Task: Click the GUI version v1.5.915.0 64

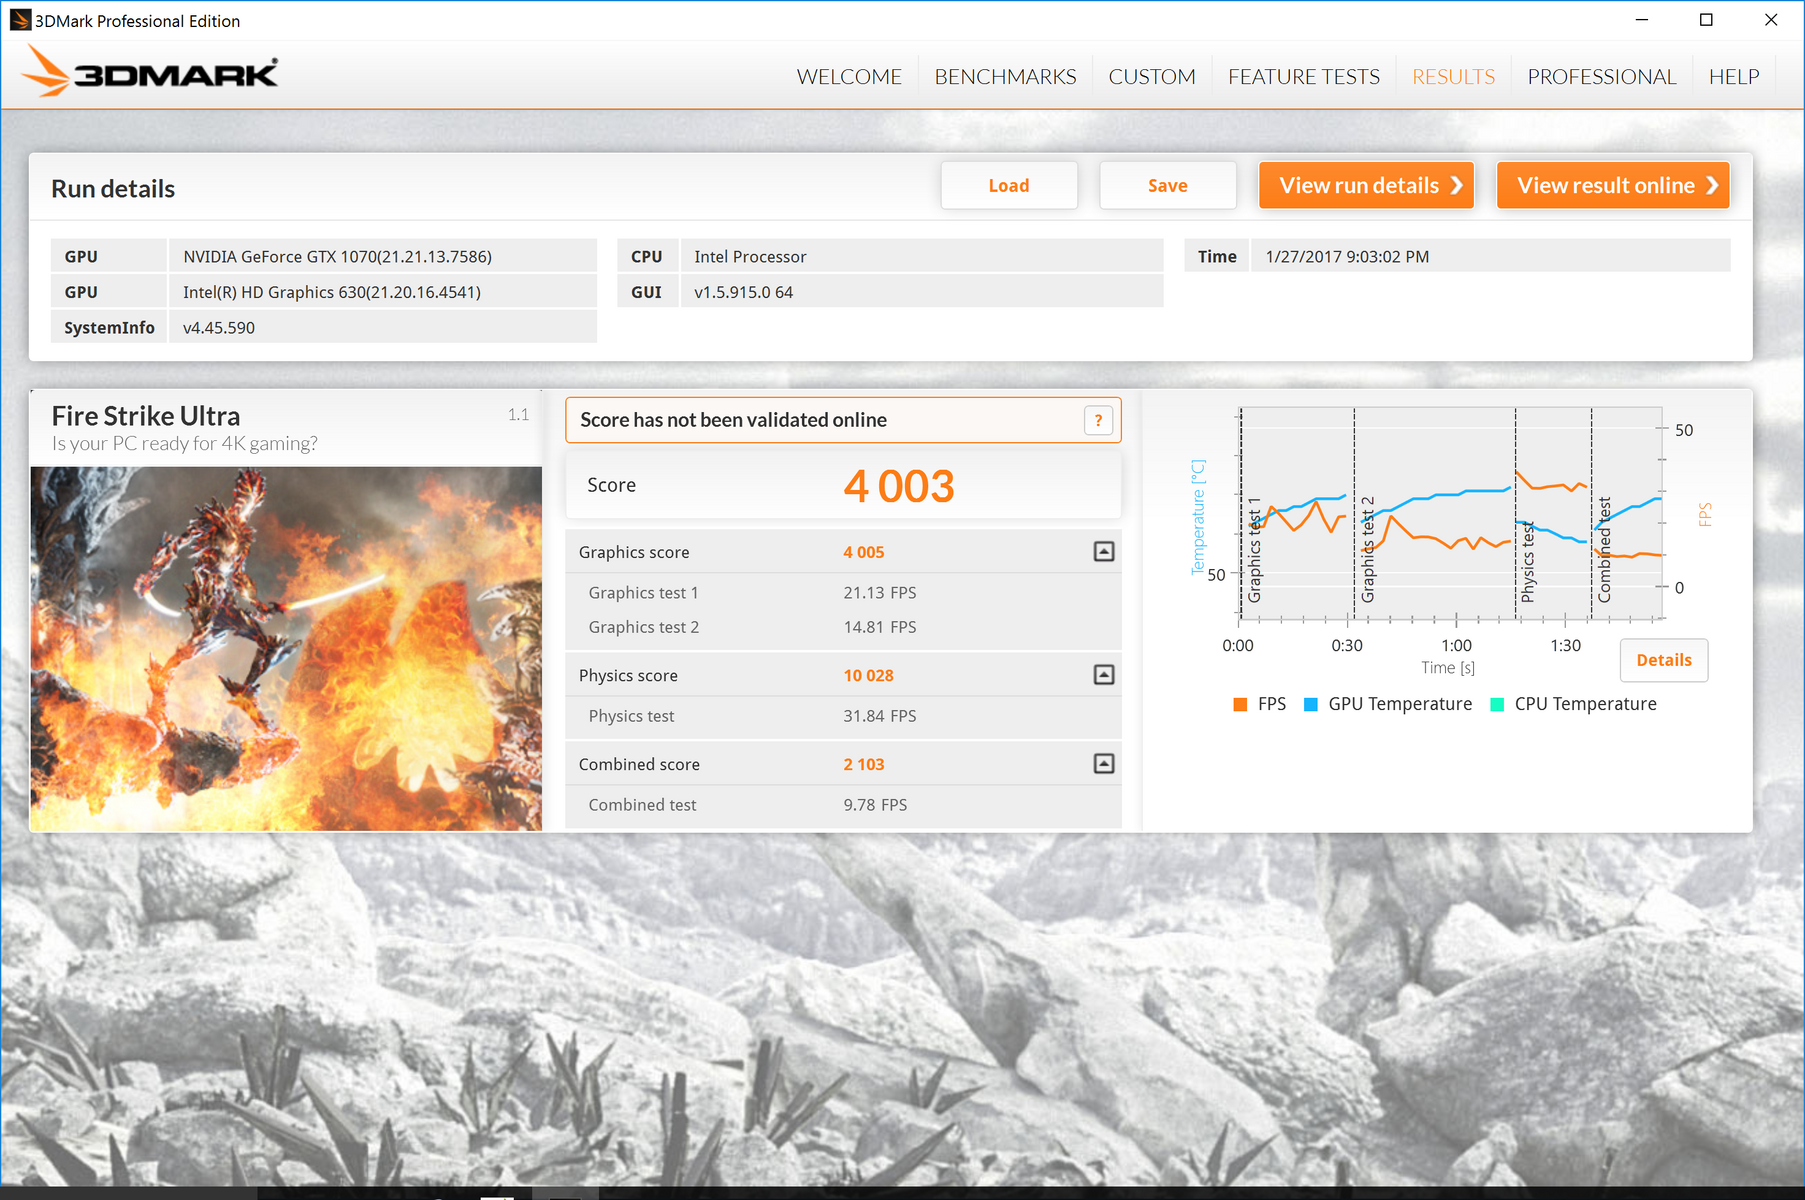Action: tap(743, 292)
